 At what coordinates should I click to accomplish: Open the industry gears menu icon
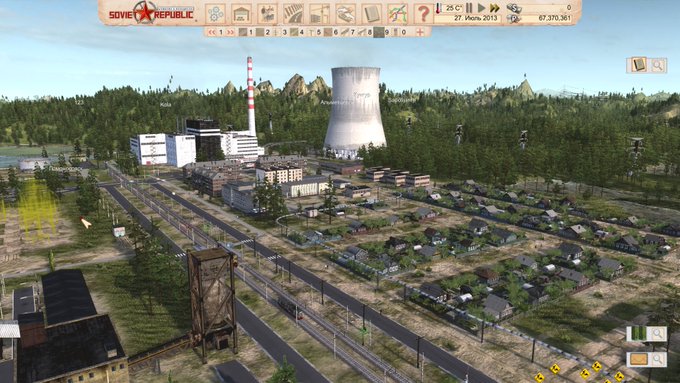click(216, 13)
